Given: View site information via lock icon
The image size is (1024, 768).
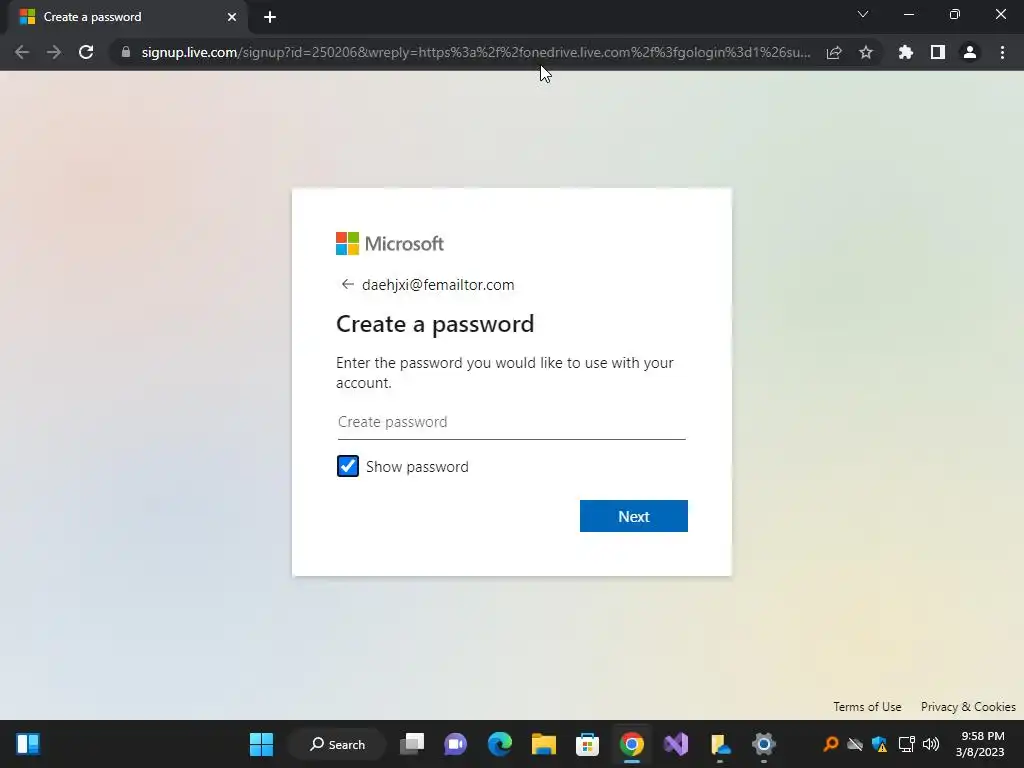Looking at the screenshot, I should (125, 52).
